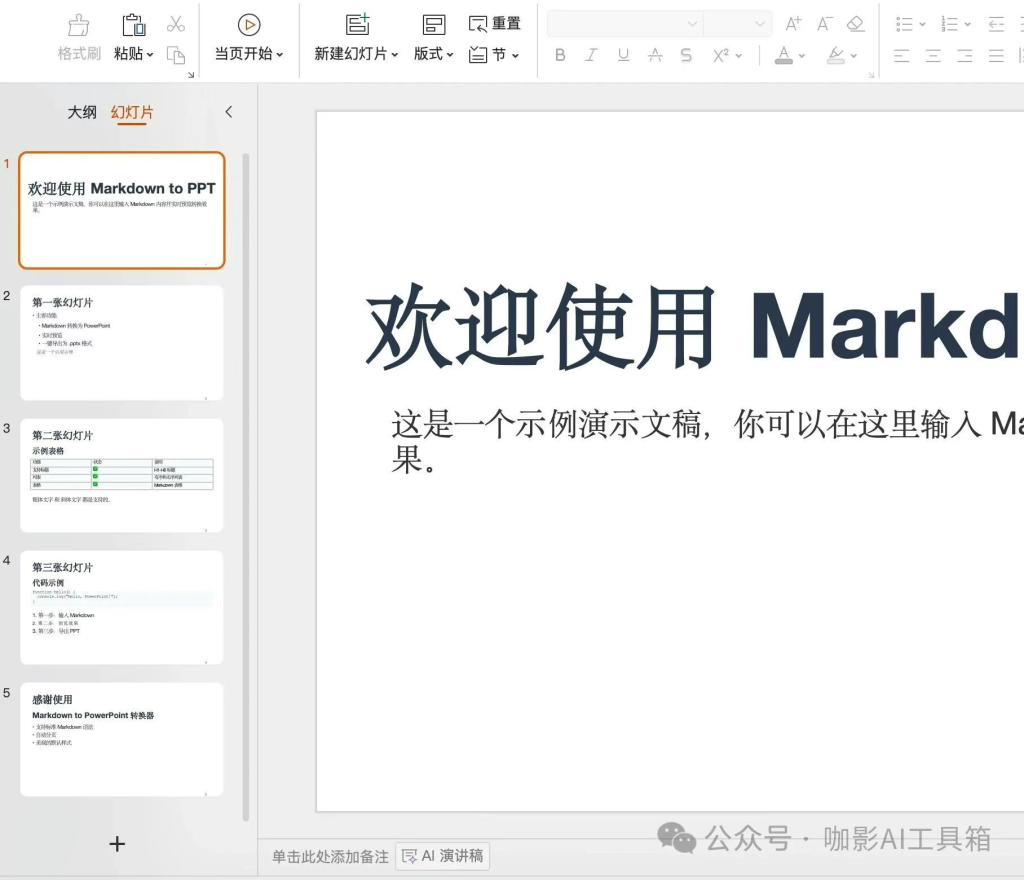Start slideshow with 当页开始 playback icon

(248, 24)
